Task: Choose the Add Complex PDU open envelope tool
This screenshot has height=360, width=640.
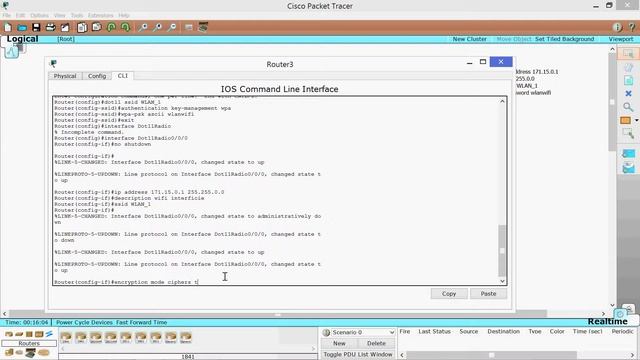Action: tap(629, 167)
